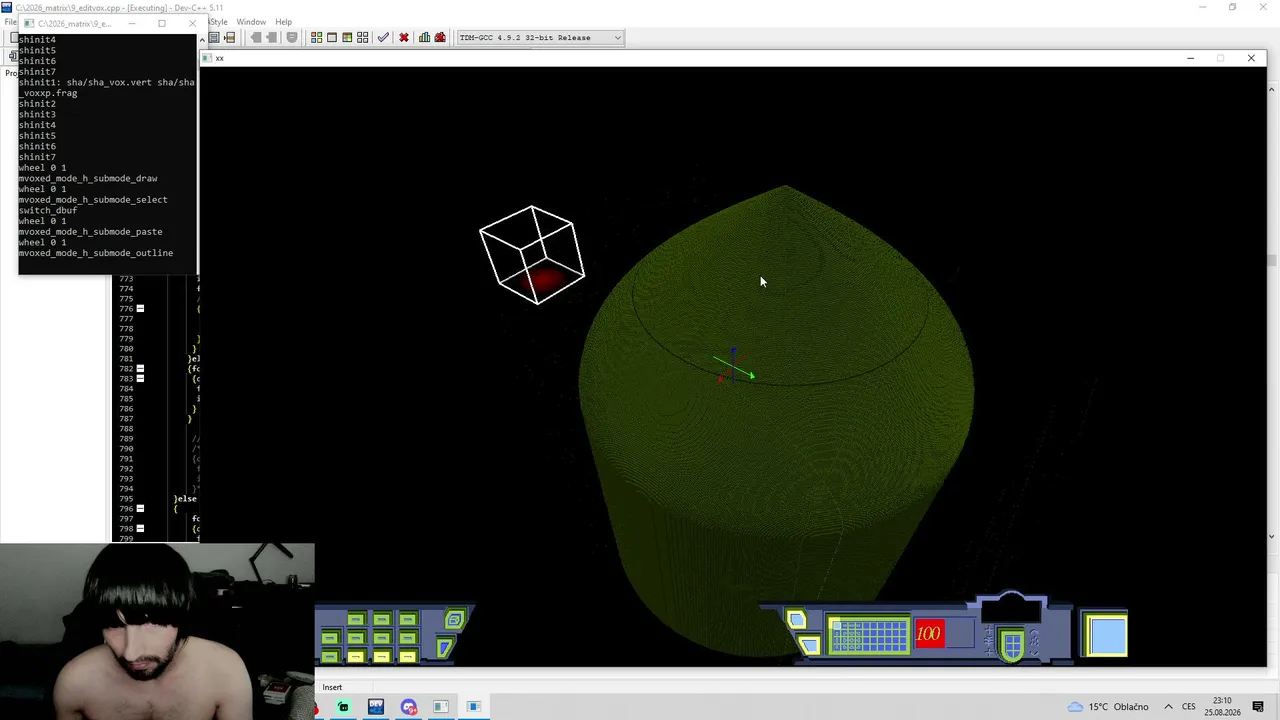Click the RGB axis gizmo on the model
Screen dimensions: 1280x720
point(734,367)
